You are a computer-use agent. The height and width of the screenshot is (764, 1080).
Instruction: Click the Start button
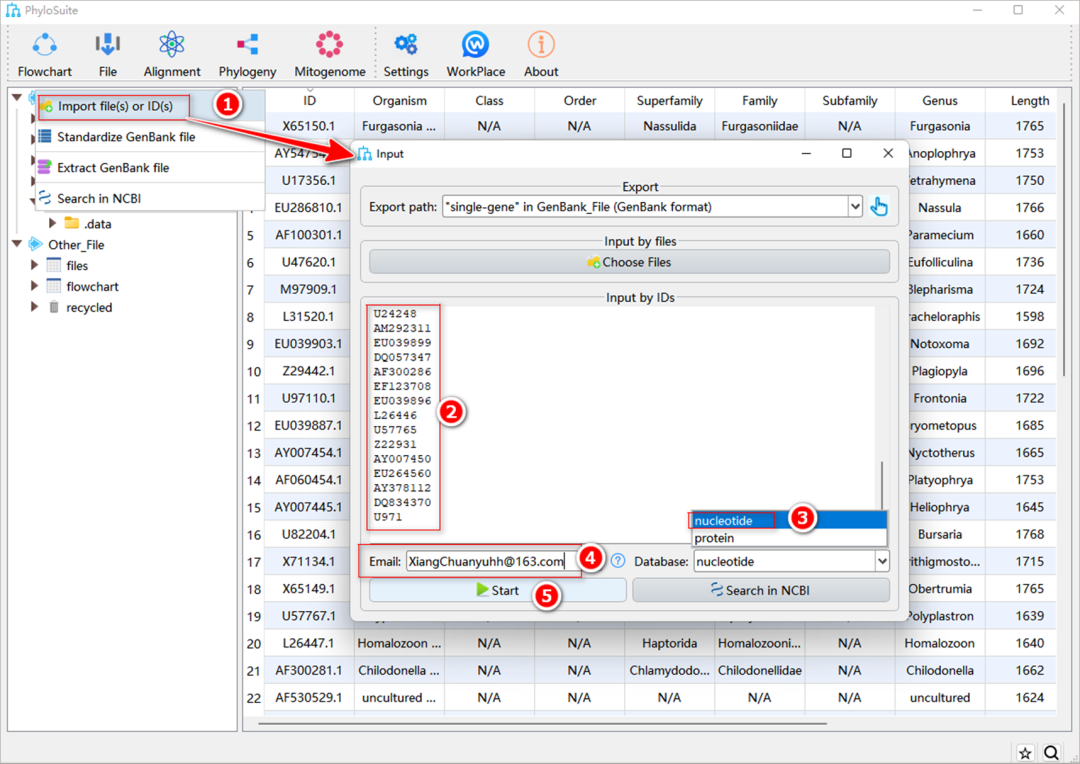497,590
